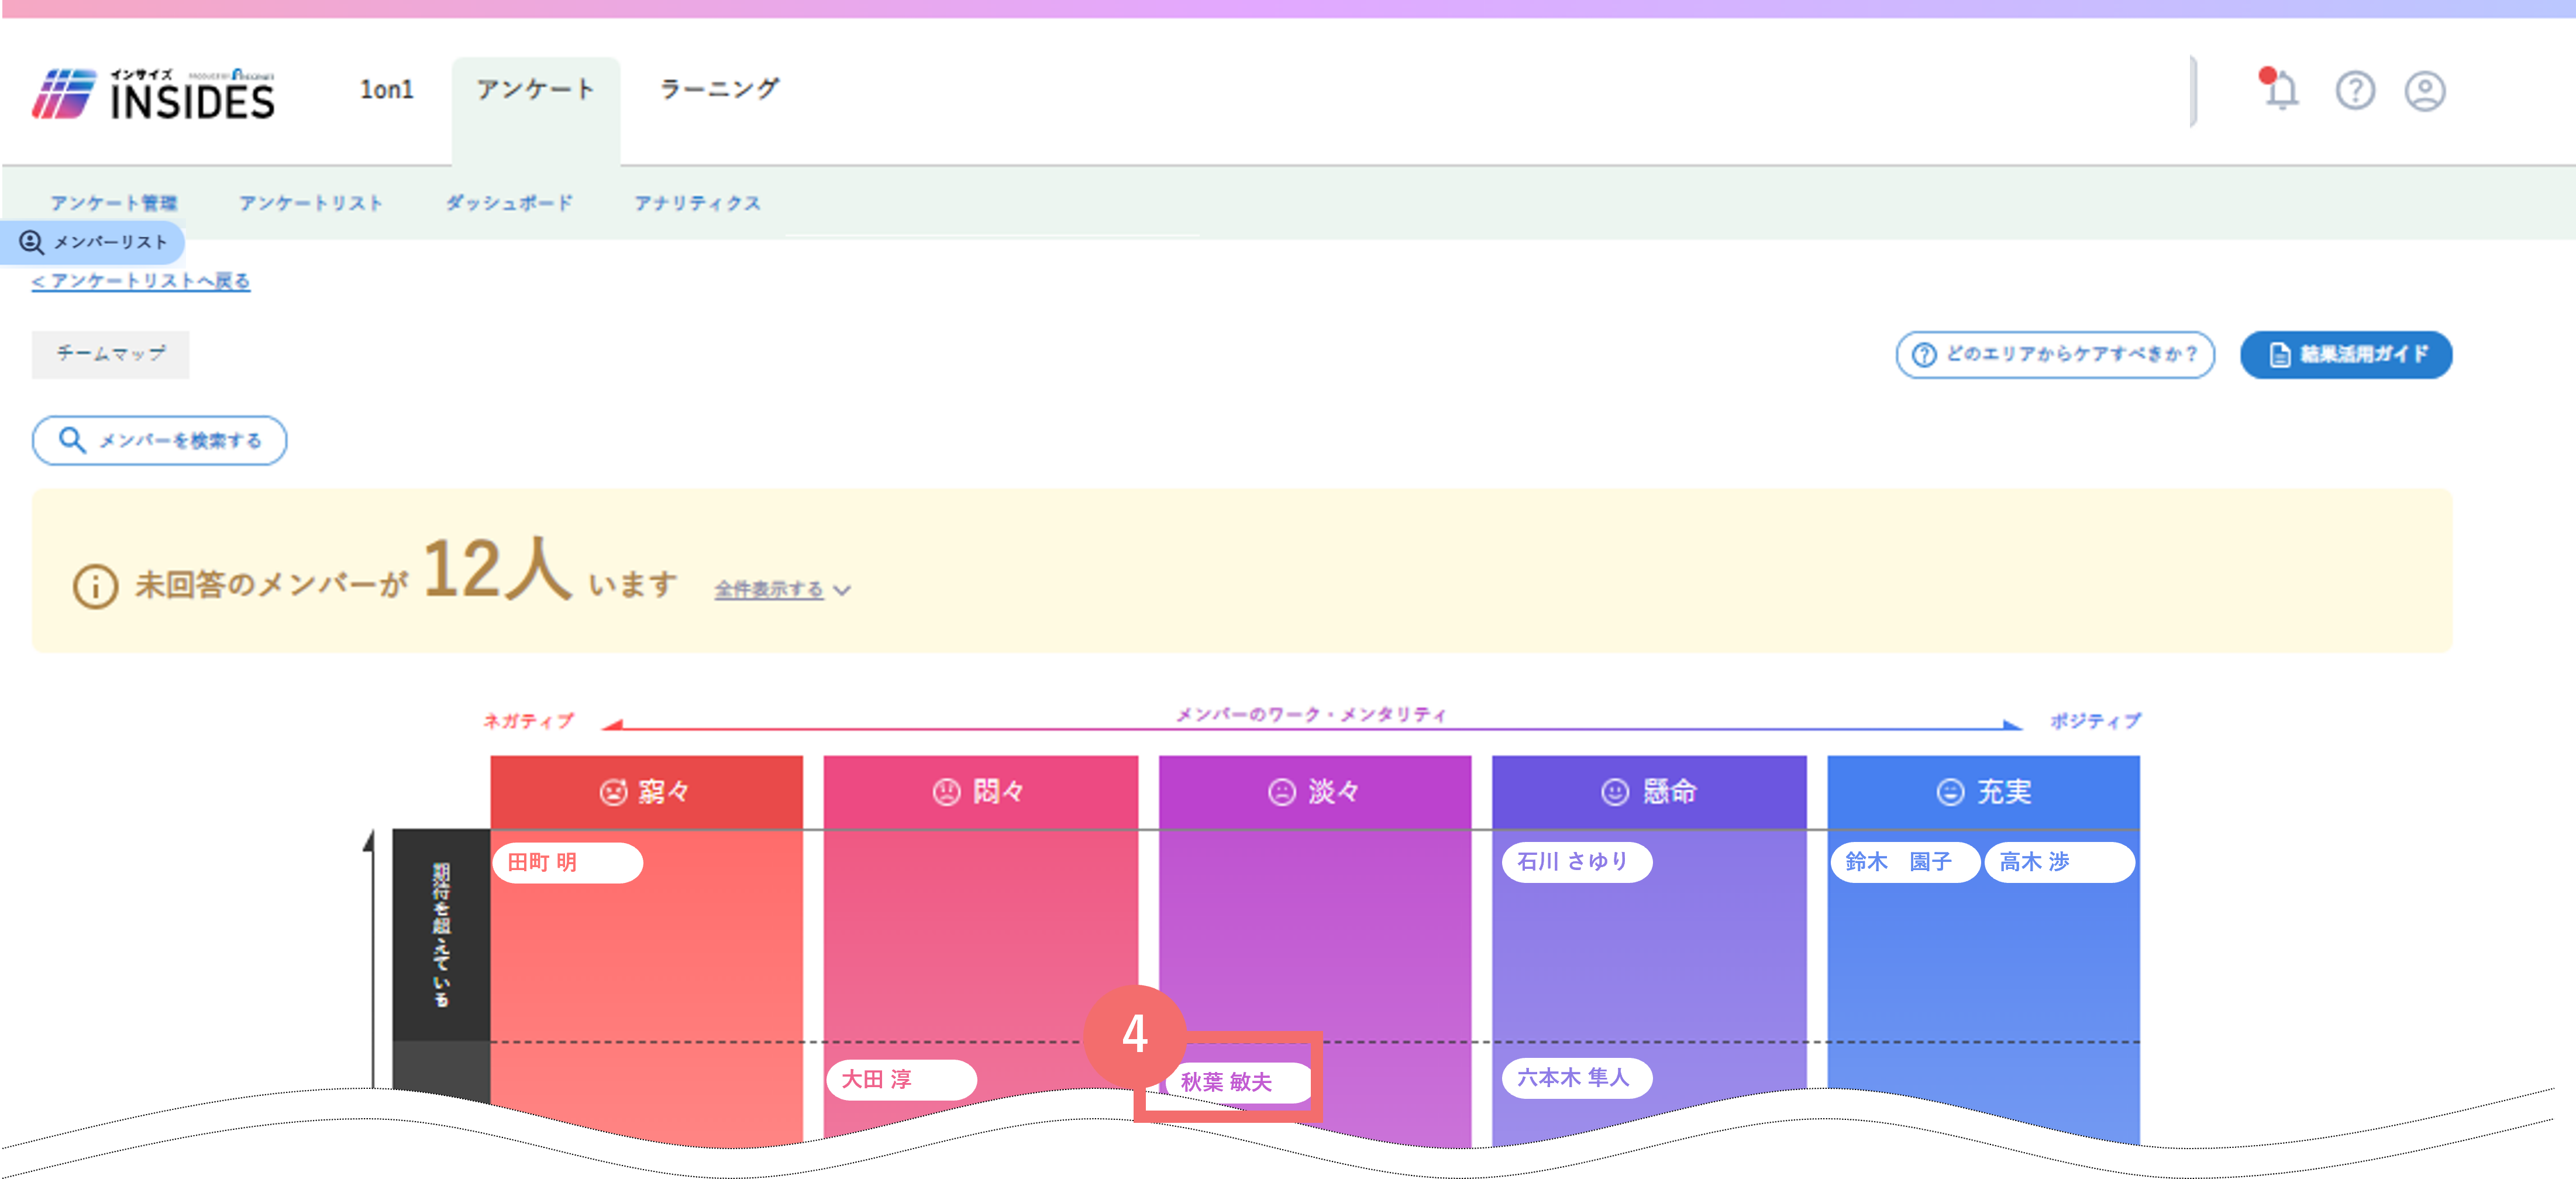Go to アナリティクス submenu item

click(x=698, y=203)
